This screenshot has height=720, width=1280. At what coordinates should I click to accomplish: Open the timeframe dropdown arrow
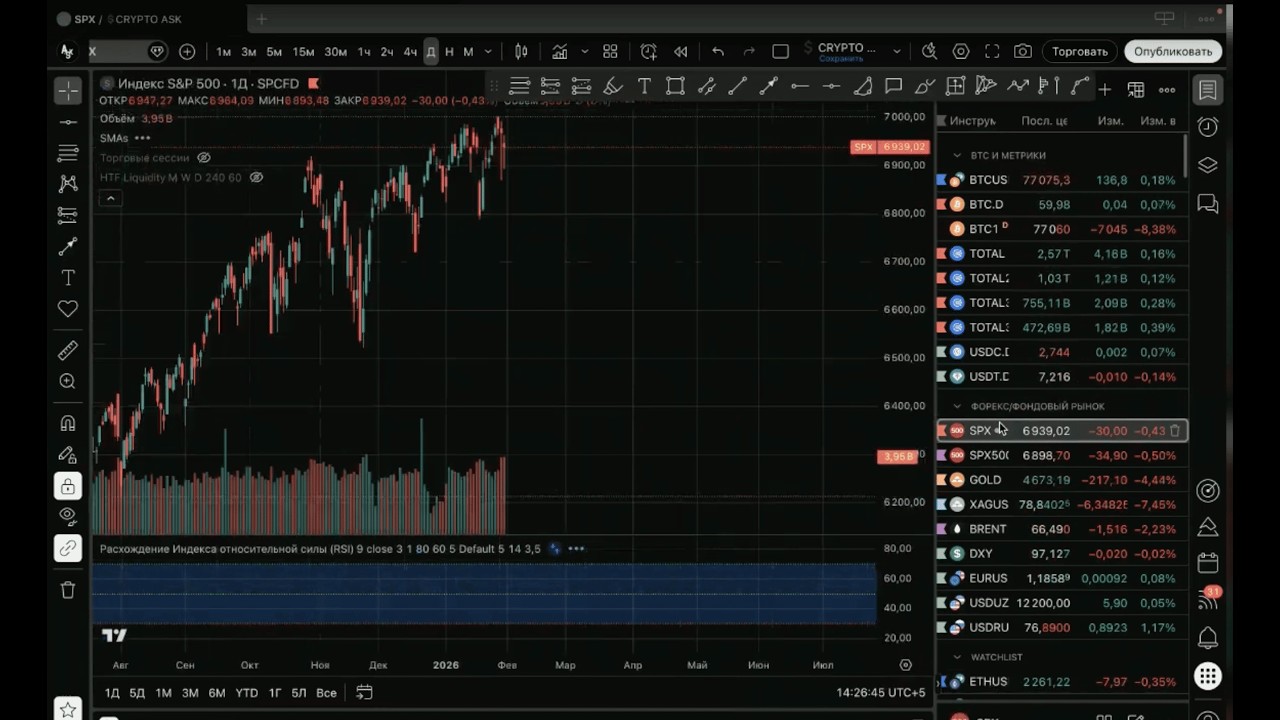pyautogui.click(x=488, y=51)
